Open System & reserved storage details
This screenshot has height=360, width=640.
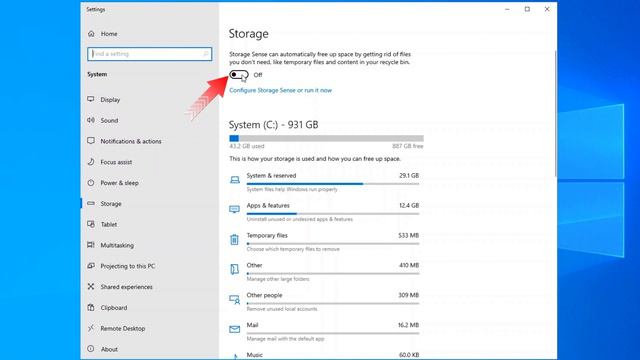click(x=324, y=182)
